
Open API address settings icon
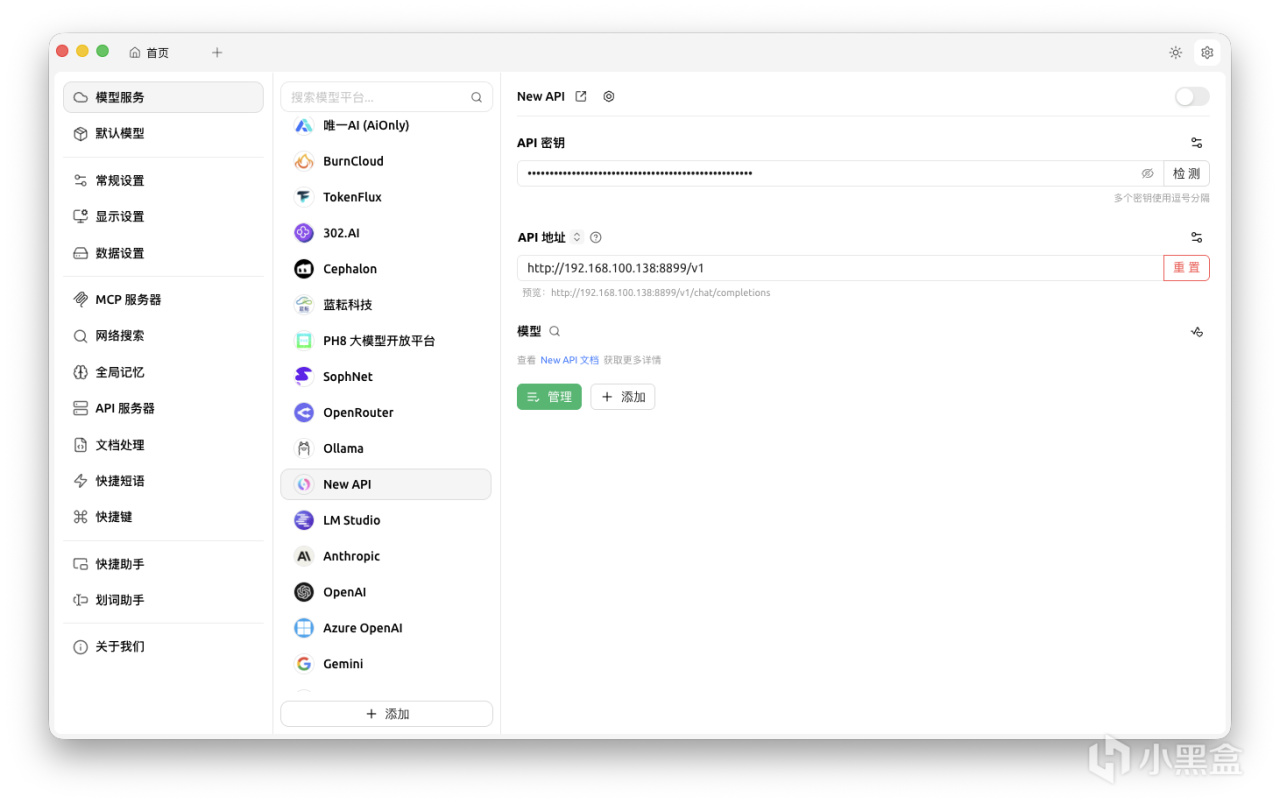coord(1197,238)
